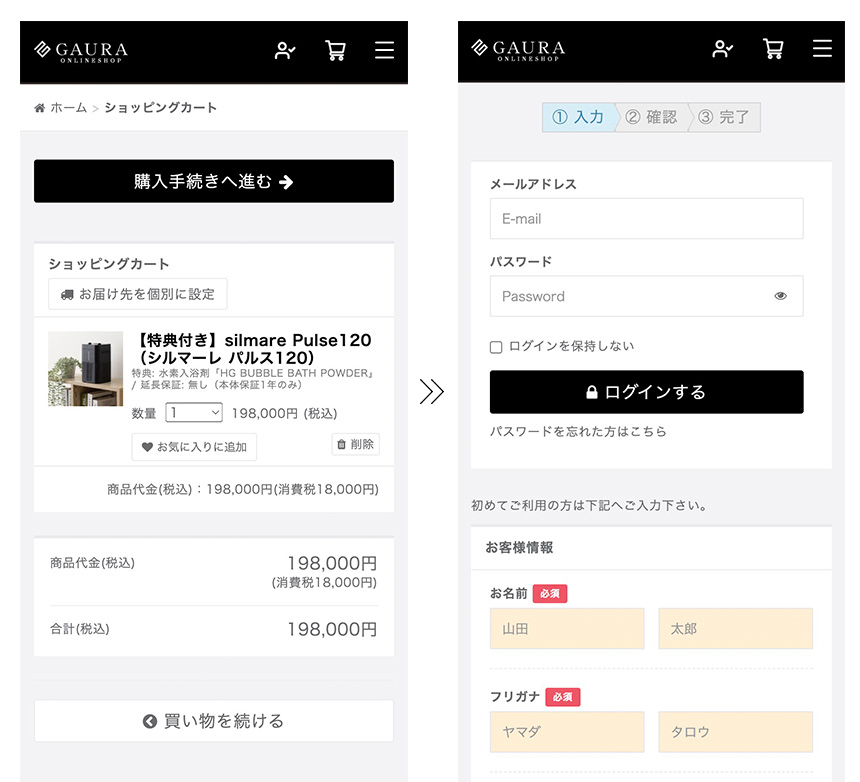Focus the 山田 last name field
Image resolution: width=860 pixels, height=782 pixels.
click(x=567, y=628)
